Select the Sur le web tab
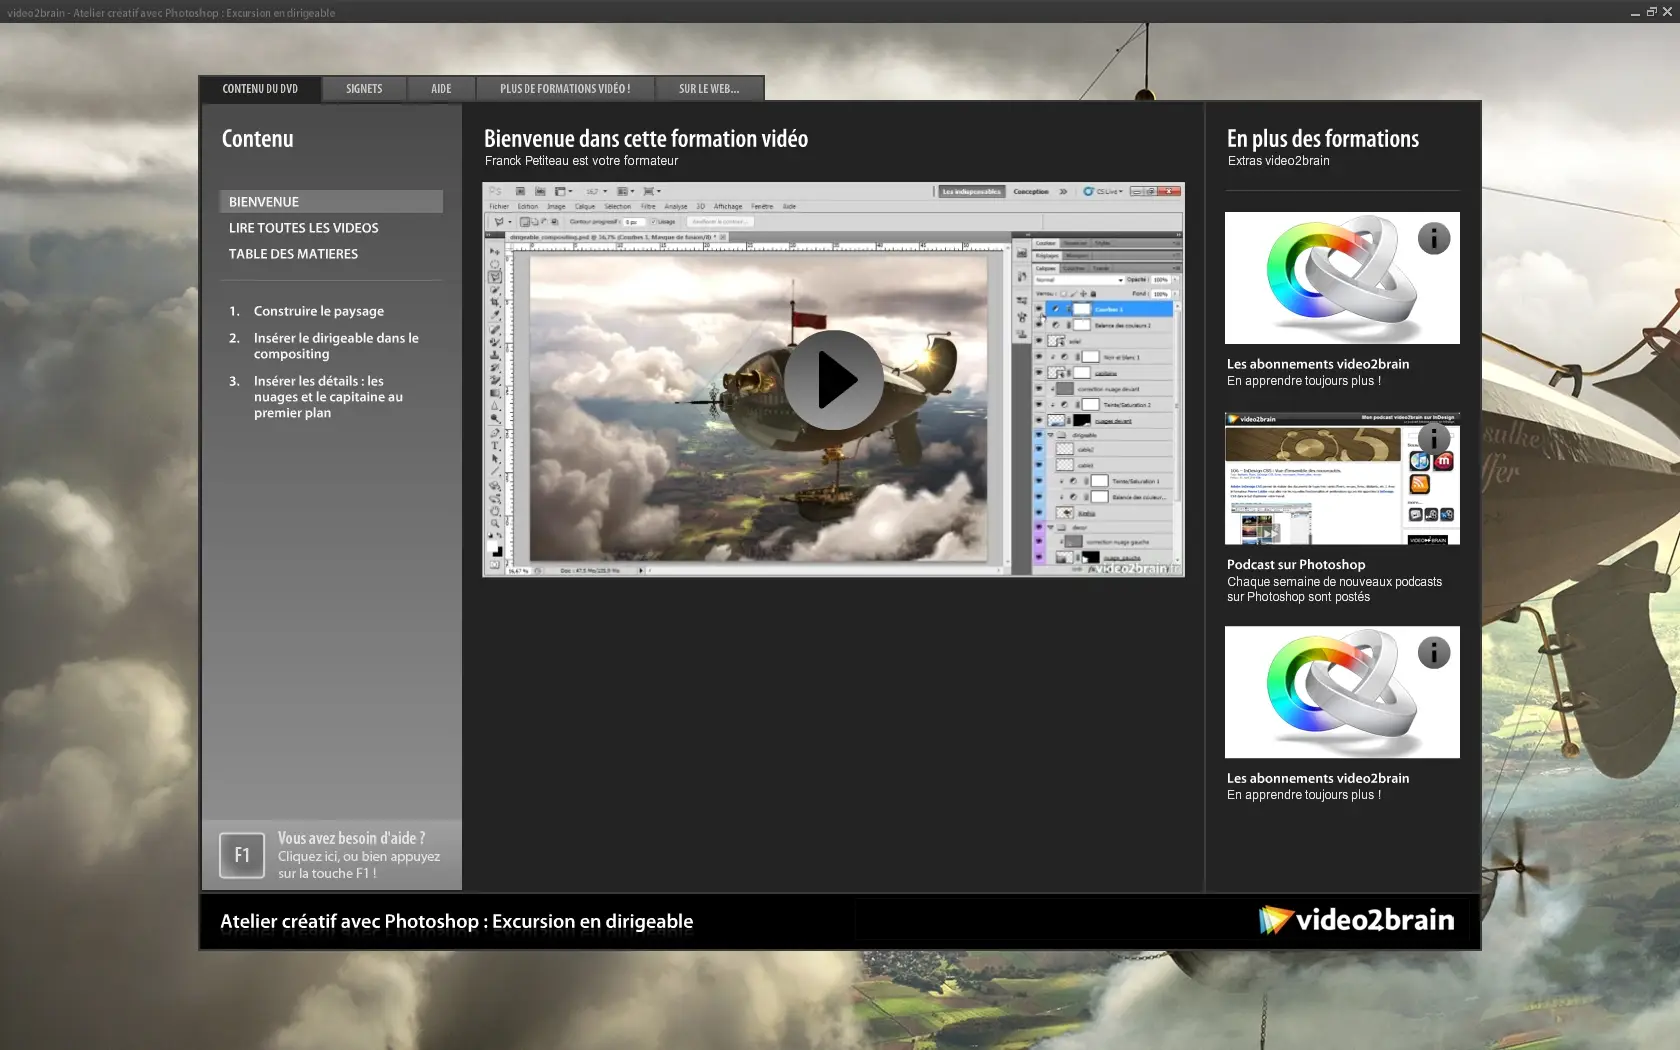The image size is (1680, 1050). 709,89
